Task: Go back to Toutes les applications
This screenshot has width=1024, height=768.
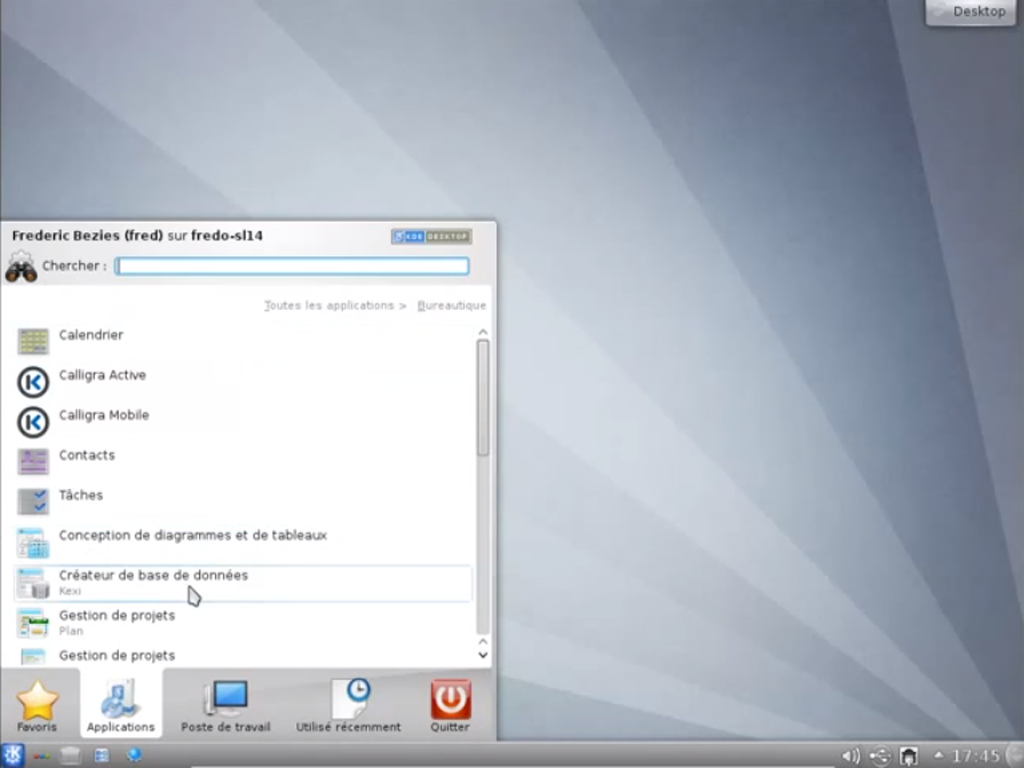Action: (x=328, y=305)
